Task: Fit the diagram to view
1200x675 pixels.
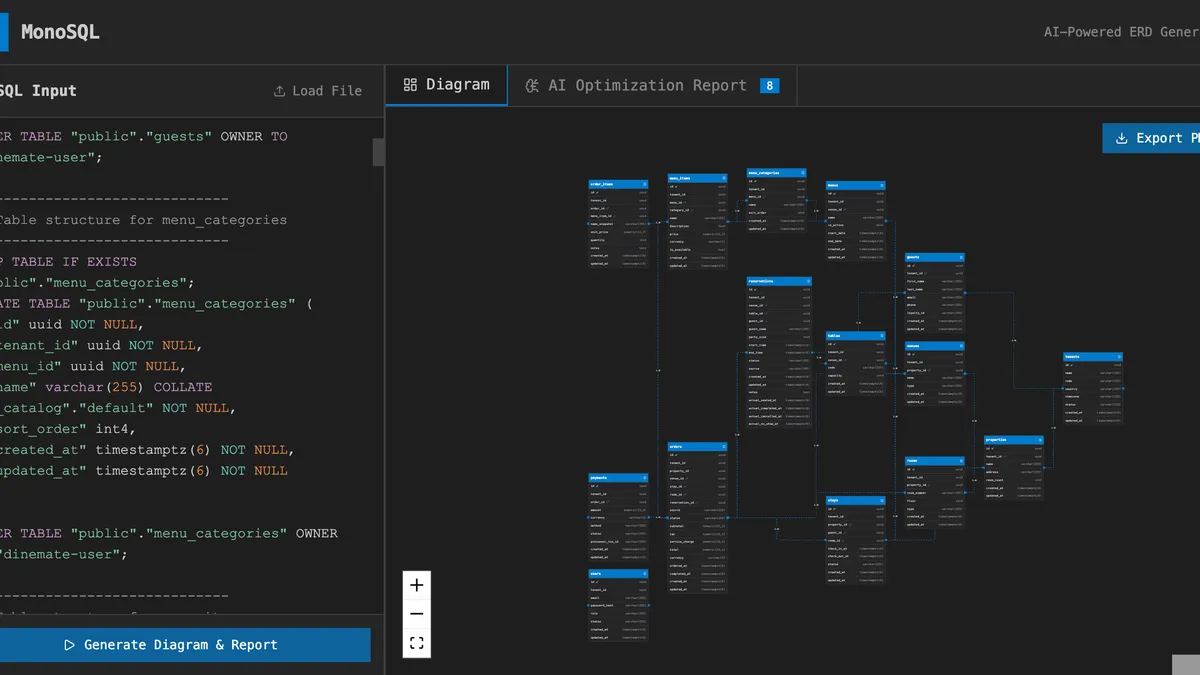Action: (x=417, y=643)
